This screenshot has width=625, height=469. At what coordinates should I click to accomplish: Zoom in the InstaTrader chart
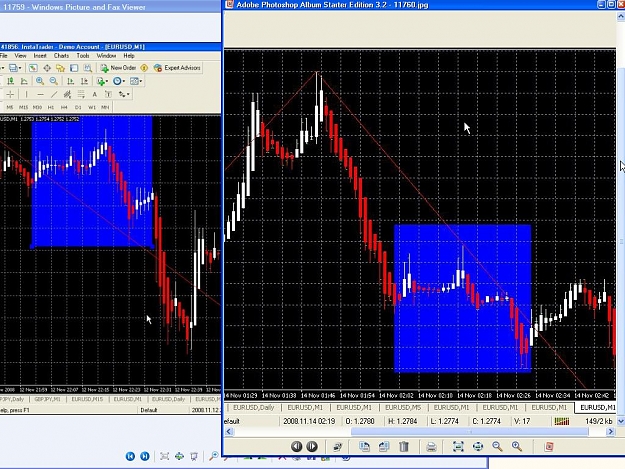click(40, 81)
